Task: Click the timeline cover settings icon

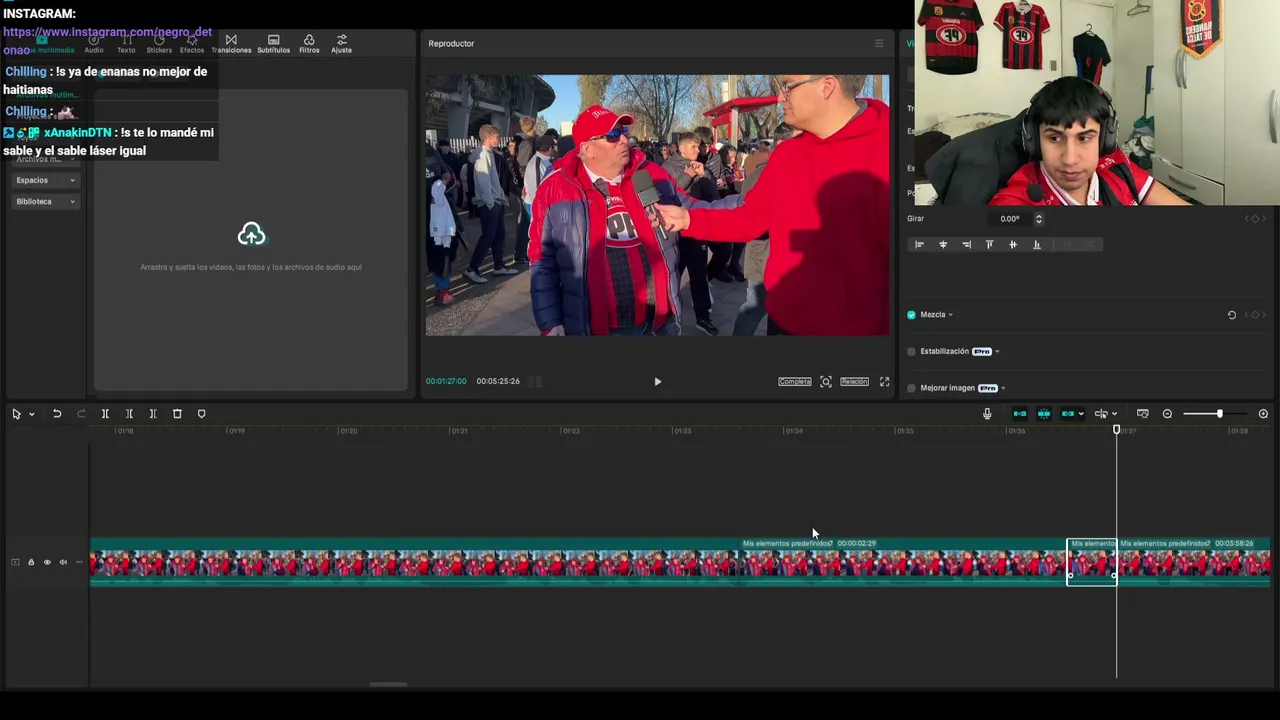Action: (1143, 414)
